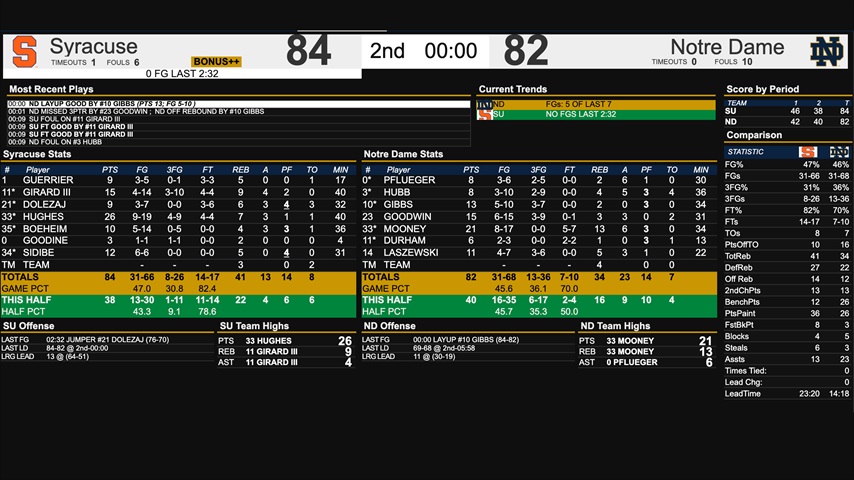Screen dimensions: 854x480
Task: Click the ND logo in Current Trends
Action: point(485,104)
